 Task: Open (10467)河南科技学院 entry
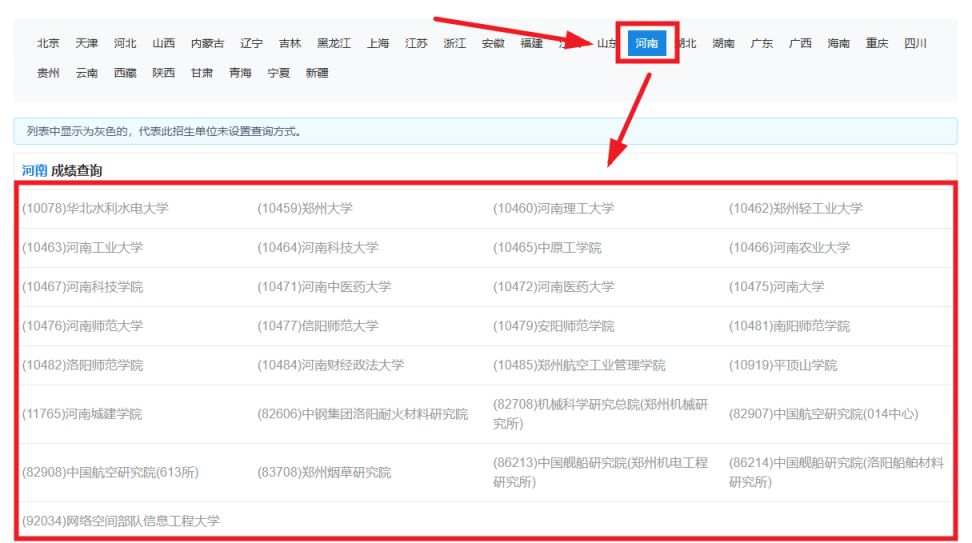tap(82, 286)
